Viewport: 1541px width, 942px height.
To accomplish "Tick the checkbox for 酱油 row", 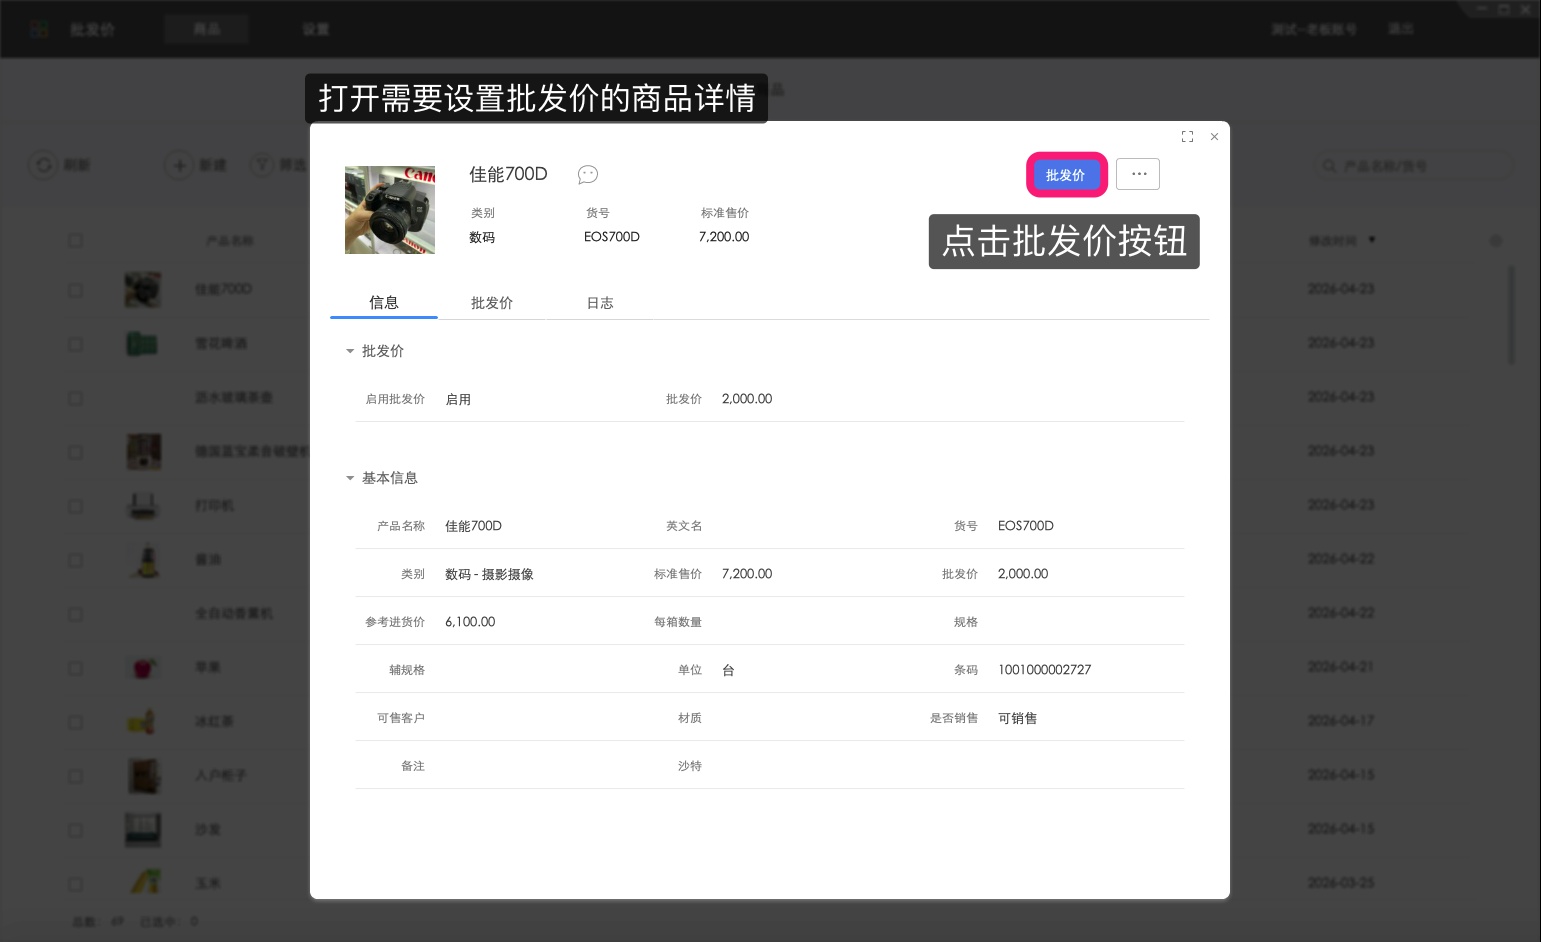I will tap(75, 560).
